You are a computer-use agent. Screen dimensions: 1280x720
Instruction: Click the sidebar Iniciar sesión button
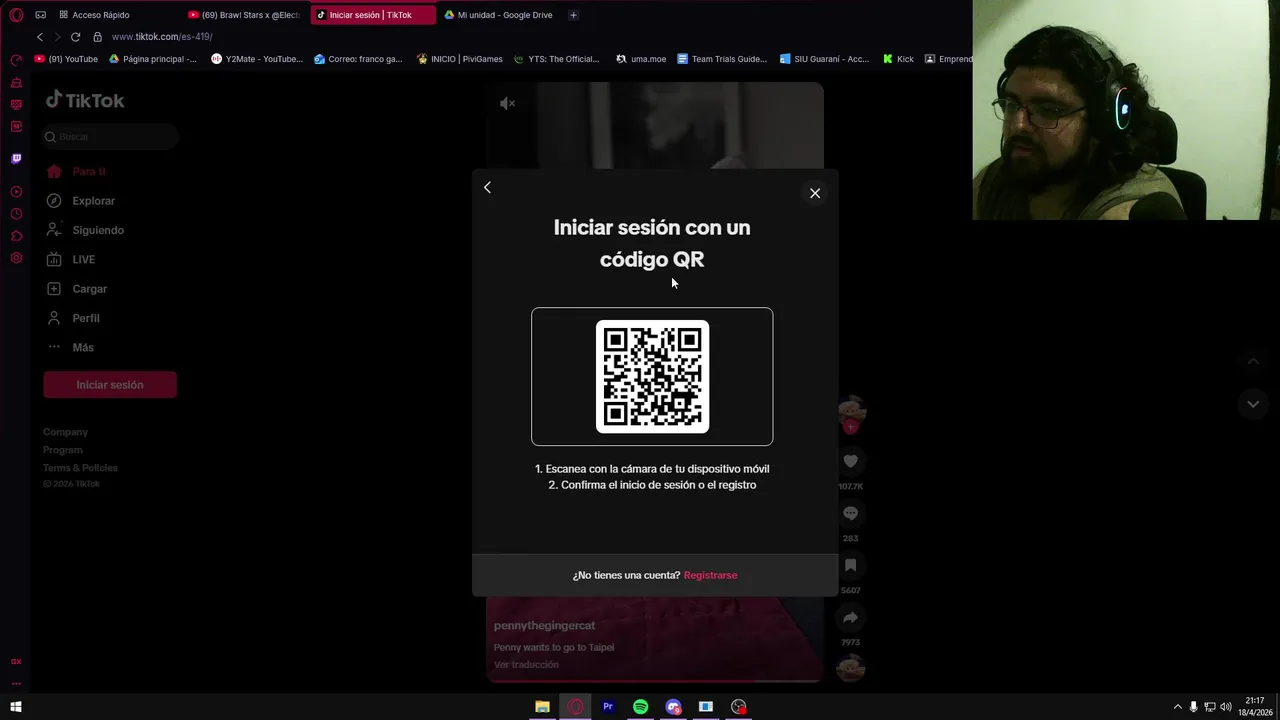click(x=110, y=385)
